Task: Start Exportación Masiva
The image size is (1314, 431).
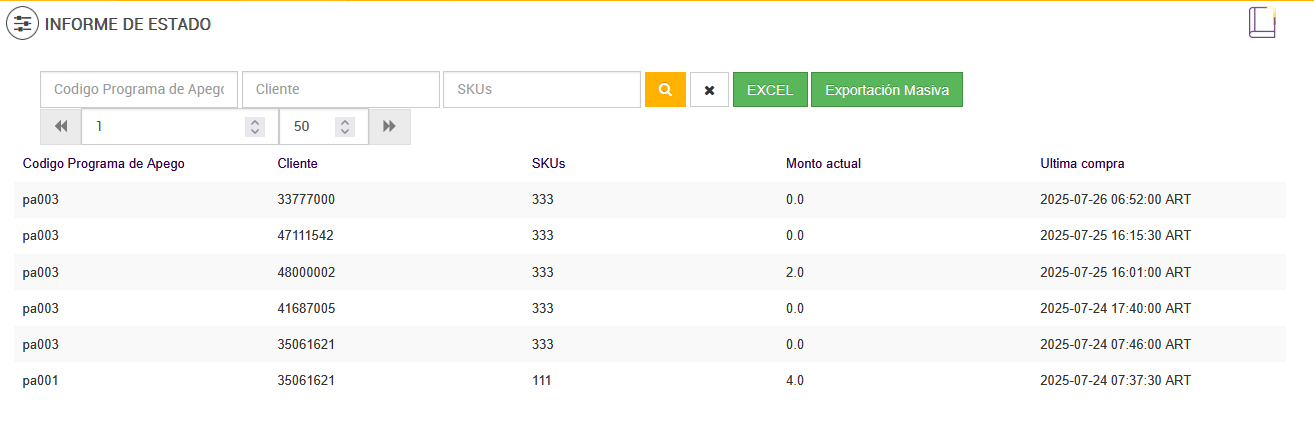Action: click(886, 89)
